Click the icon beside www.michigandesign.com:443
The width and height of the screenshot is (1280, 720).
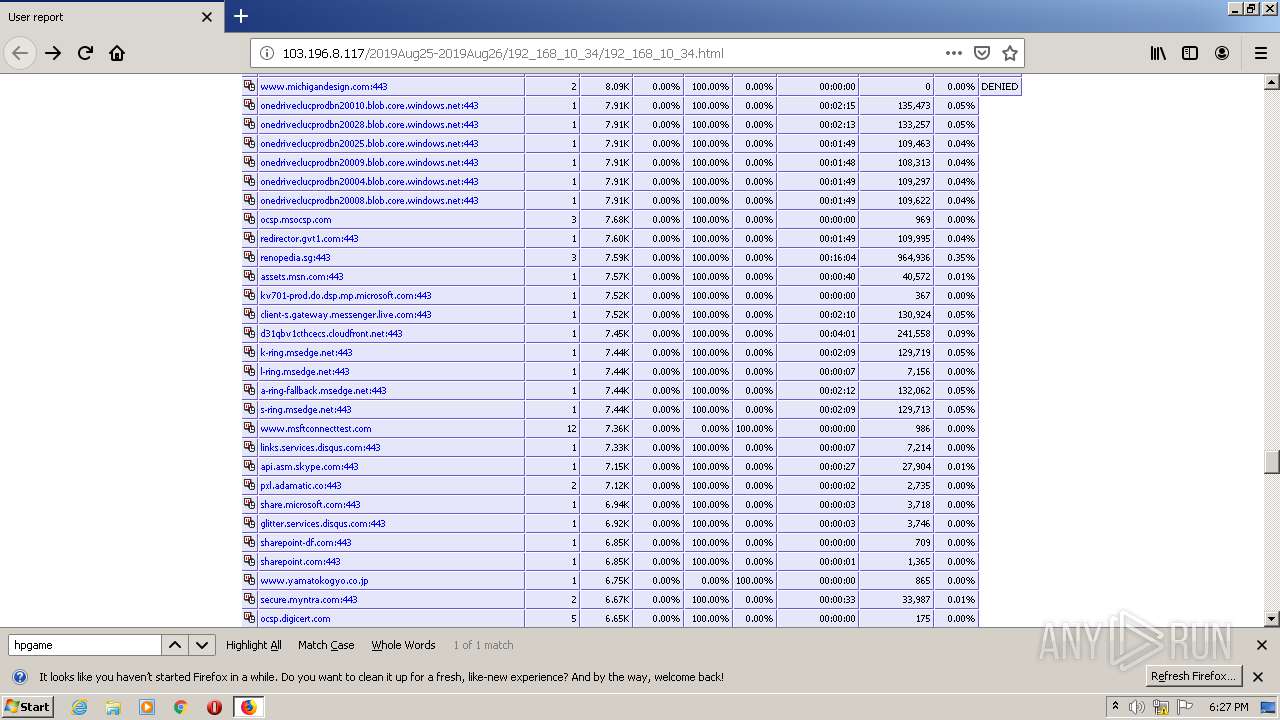click(x=250, y=86)
